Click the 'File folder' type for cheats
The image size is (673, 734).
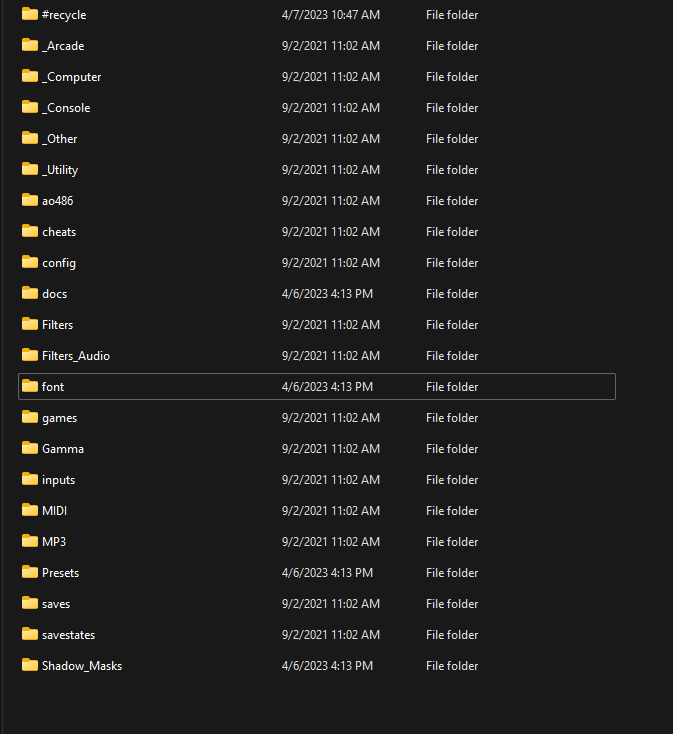point(452,232)
